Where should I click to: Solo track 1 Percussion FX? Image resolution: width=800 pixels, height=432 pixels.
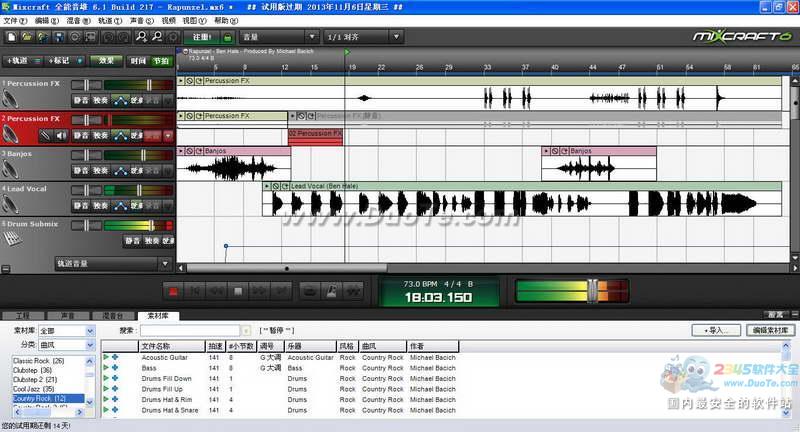(x=101, y=100)
